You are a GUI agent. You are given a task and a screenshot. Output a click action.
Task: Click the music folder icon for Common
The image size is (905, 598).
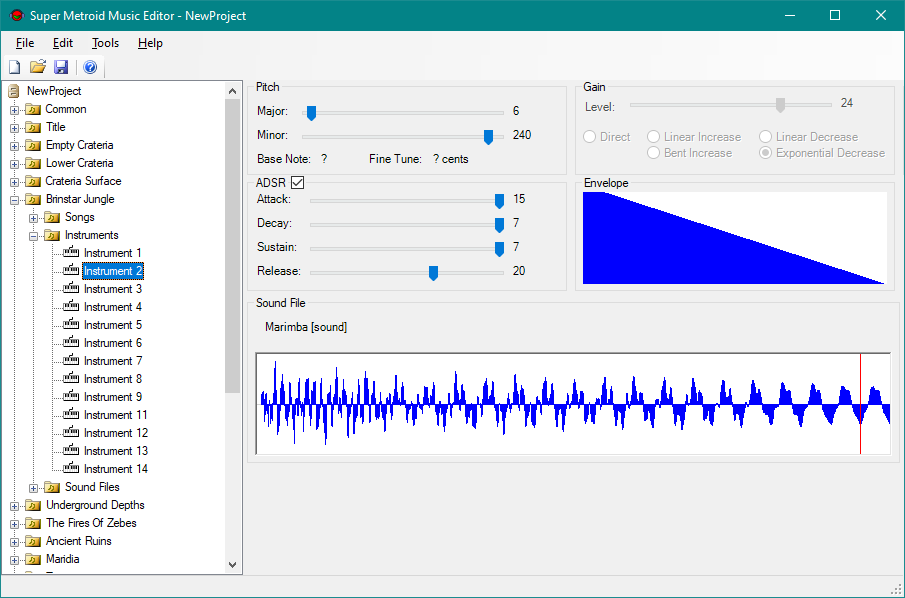coord(33,109)
